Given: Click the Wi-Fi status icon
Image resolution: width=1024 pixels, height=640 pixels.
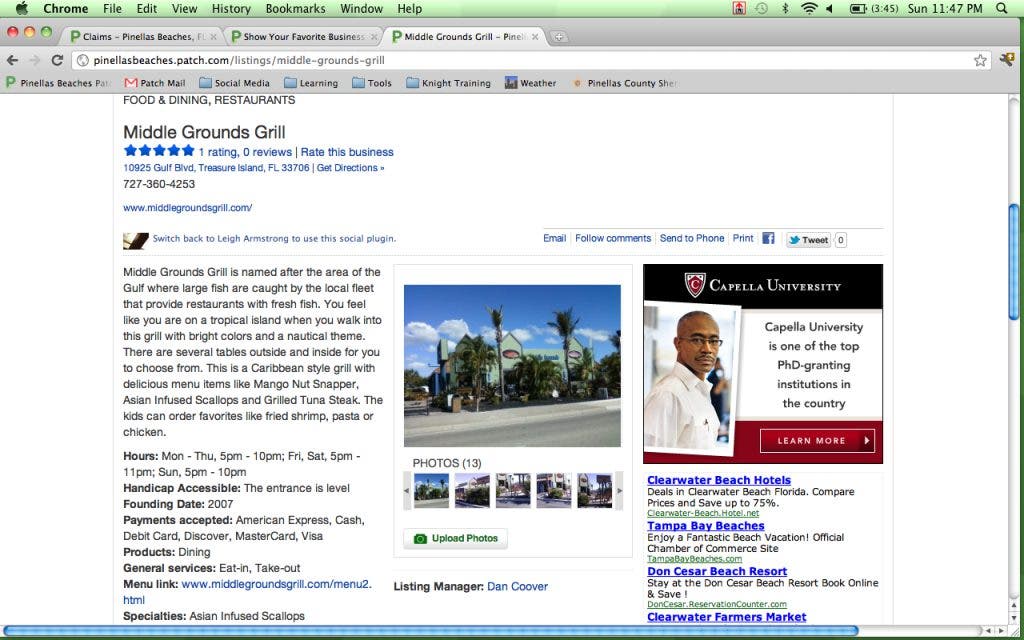Looking at the screenshot, I should (808, 8).
